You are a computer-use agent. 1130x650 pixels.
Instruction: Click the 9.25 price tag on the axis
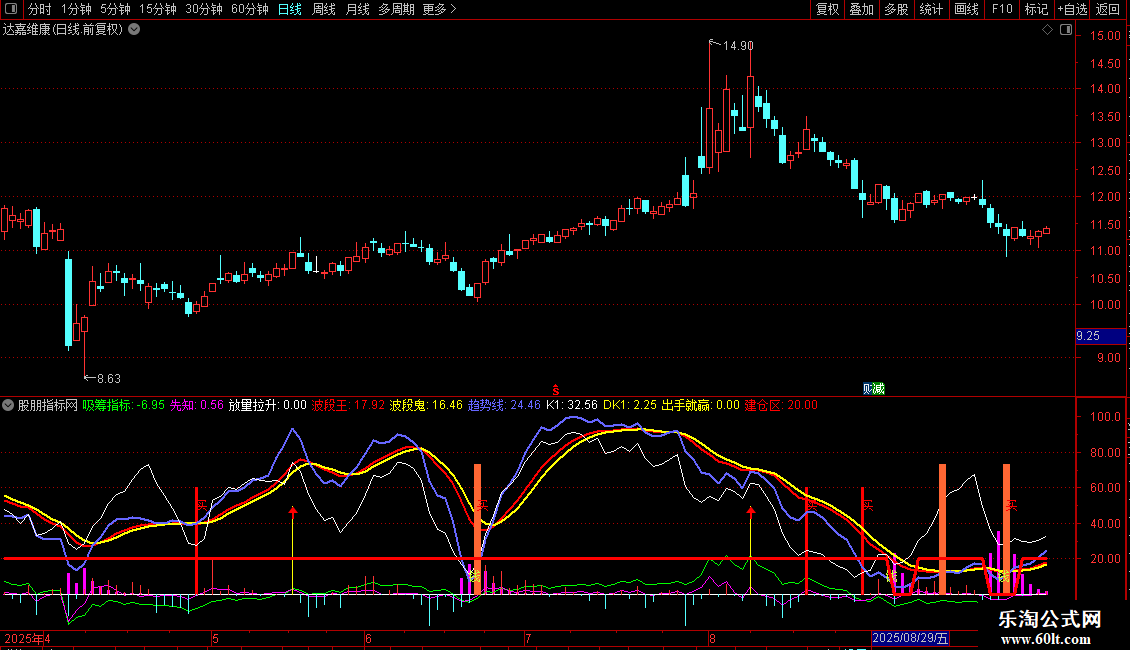click(1100, 336)
